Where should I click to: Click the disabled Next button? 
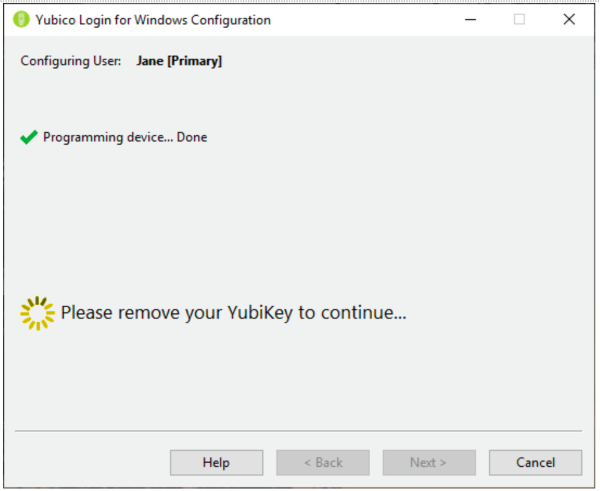[428, 462]
